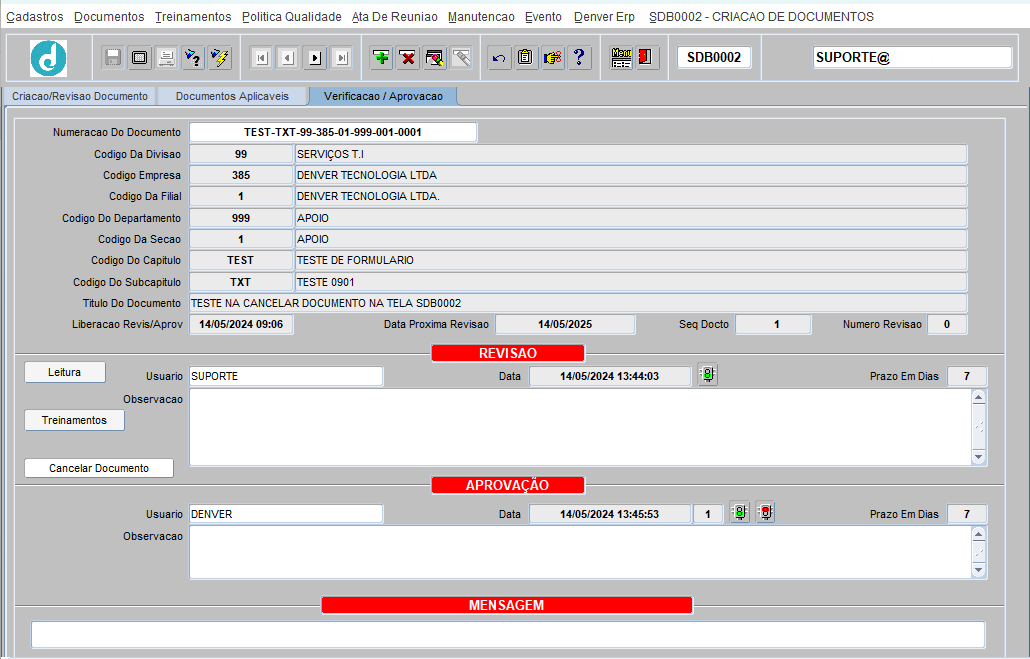The image size is (1030, 659).
Task: Click the Codigo Do Capitulo TEST field
Action: point(240,260)
